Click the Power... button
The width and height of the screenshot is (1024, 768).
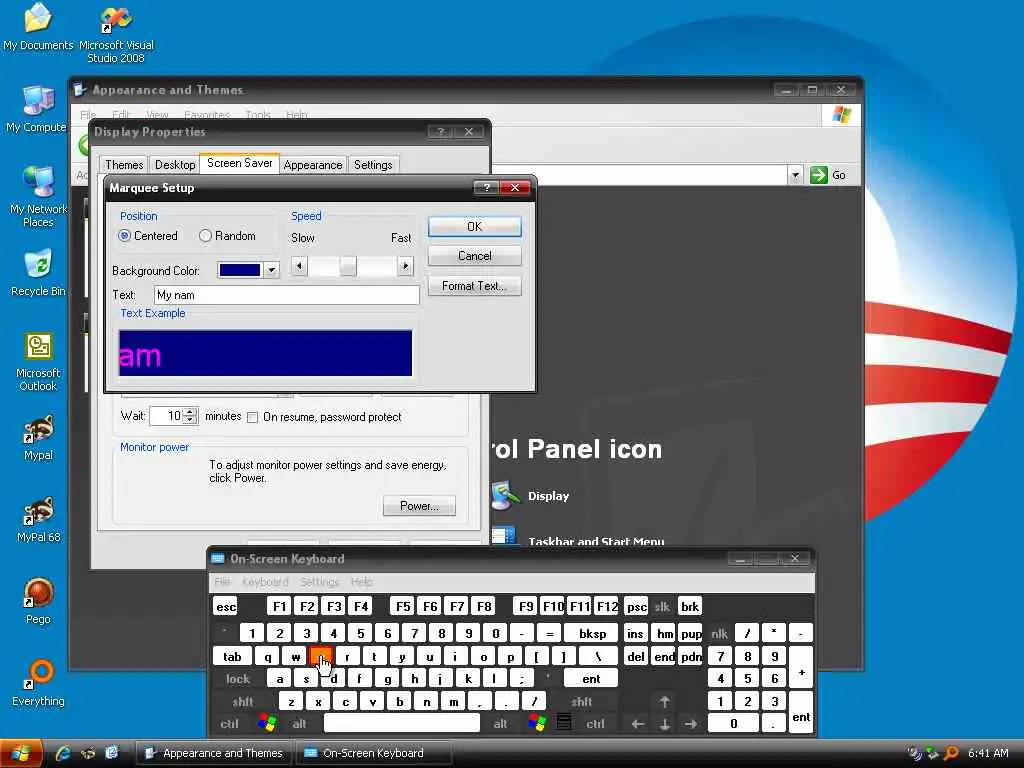[x=419, y=505]
